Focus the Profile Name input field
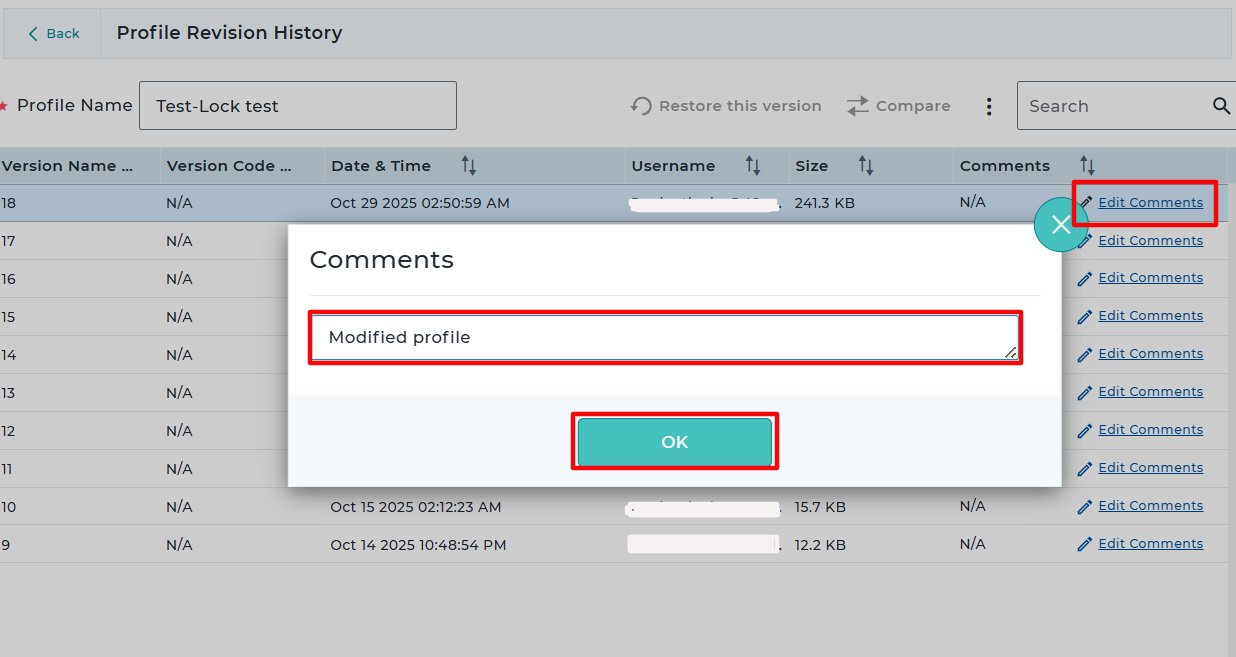 297,106
